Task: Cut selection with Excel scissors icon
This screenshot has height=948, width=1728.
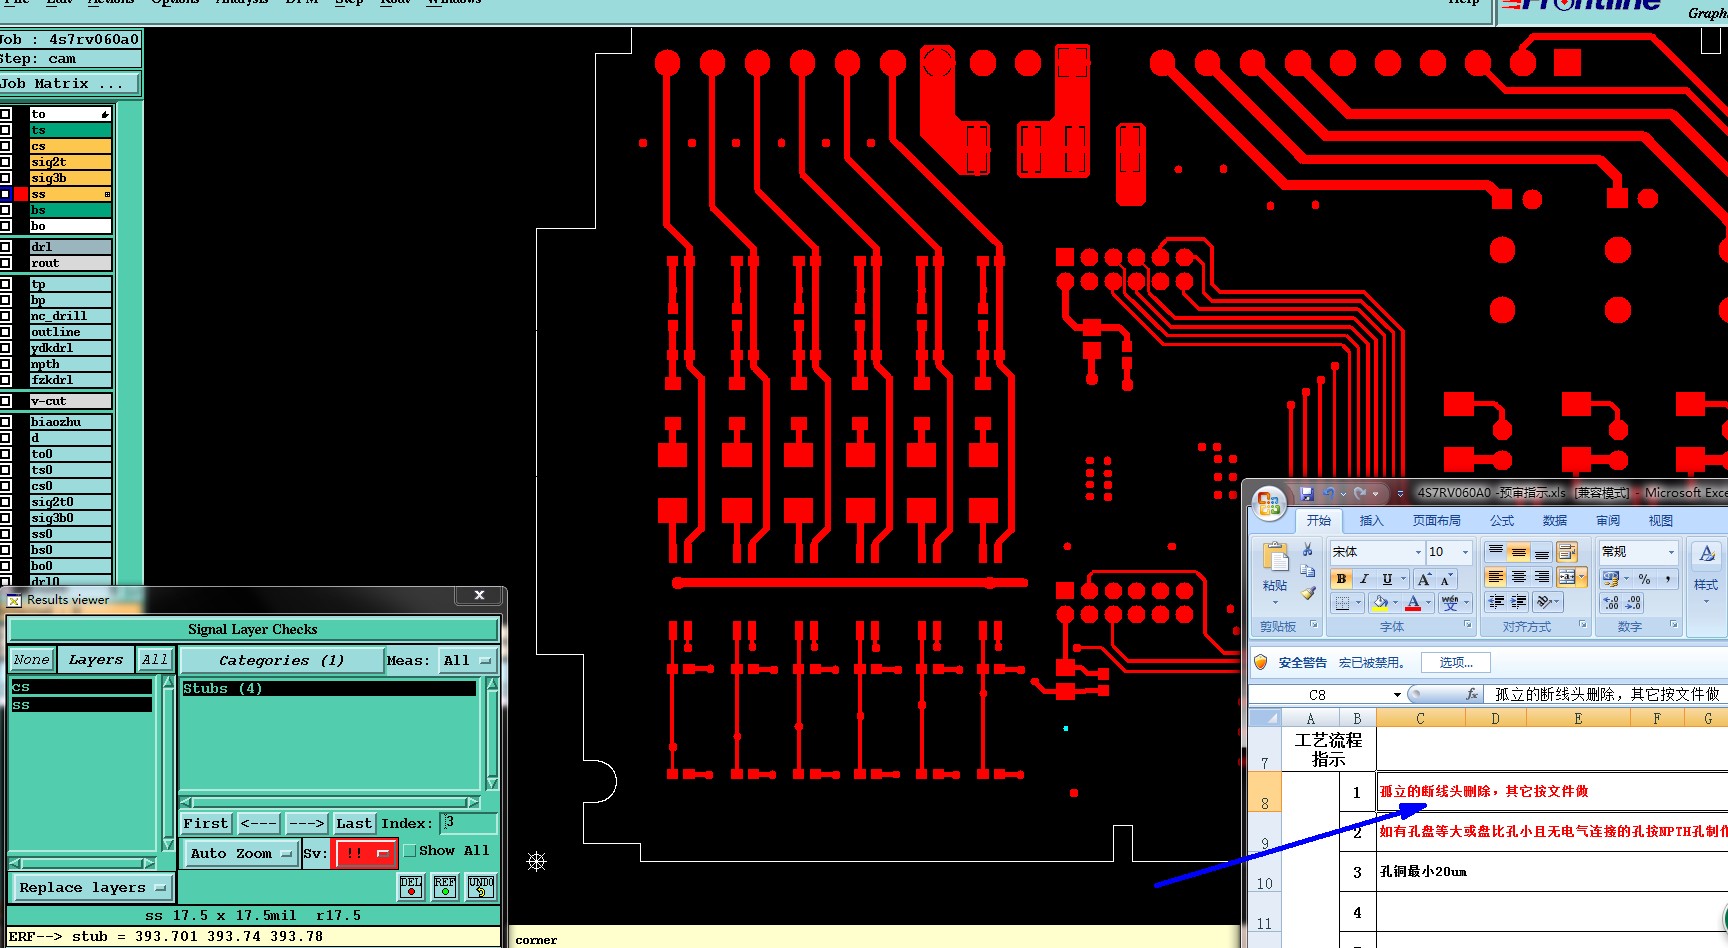Action: 1307,550
